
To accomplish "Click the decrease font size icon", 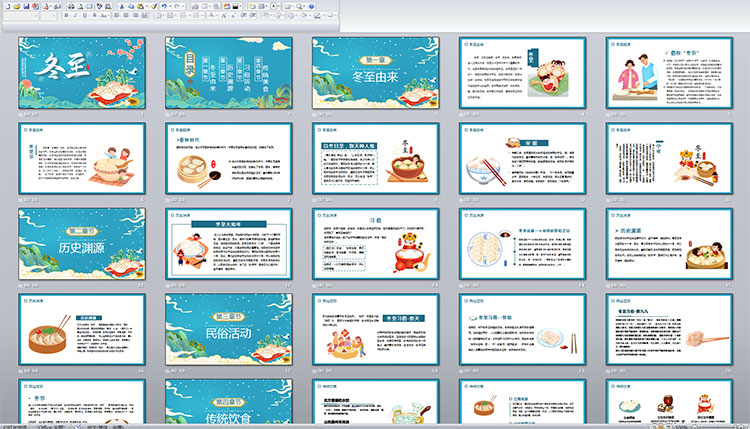I will pos(233,16).
